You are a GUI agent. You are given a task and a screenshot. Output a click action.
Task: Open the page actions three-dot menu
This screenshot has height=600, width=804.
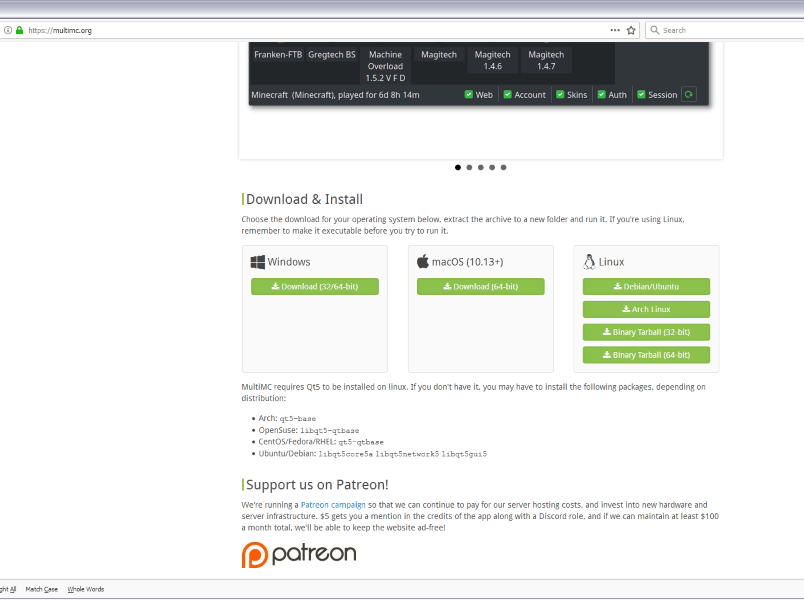pos(615,30)
